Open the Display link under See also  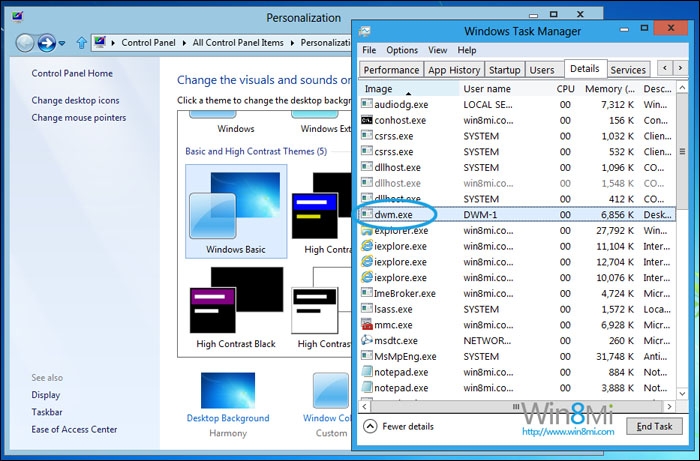[x=46, y=395]
